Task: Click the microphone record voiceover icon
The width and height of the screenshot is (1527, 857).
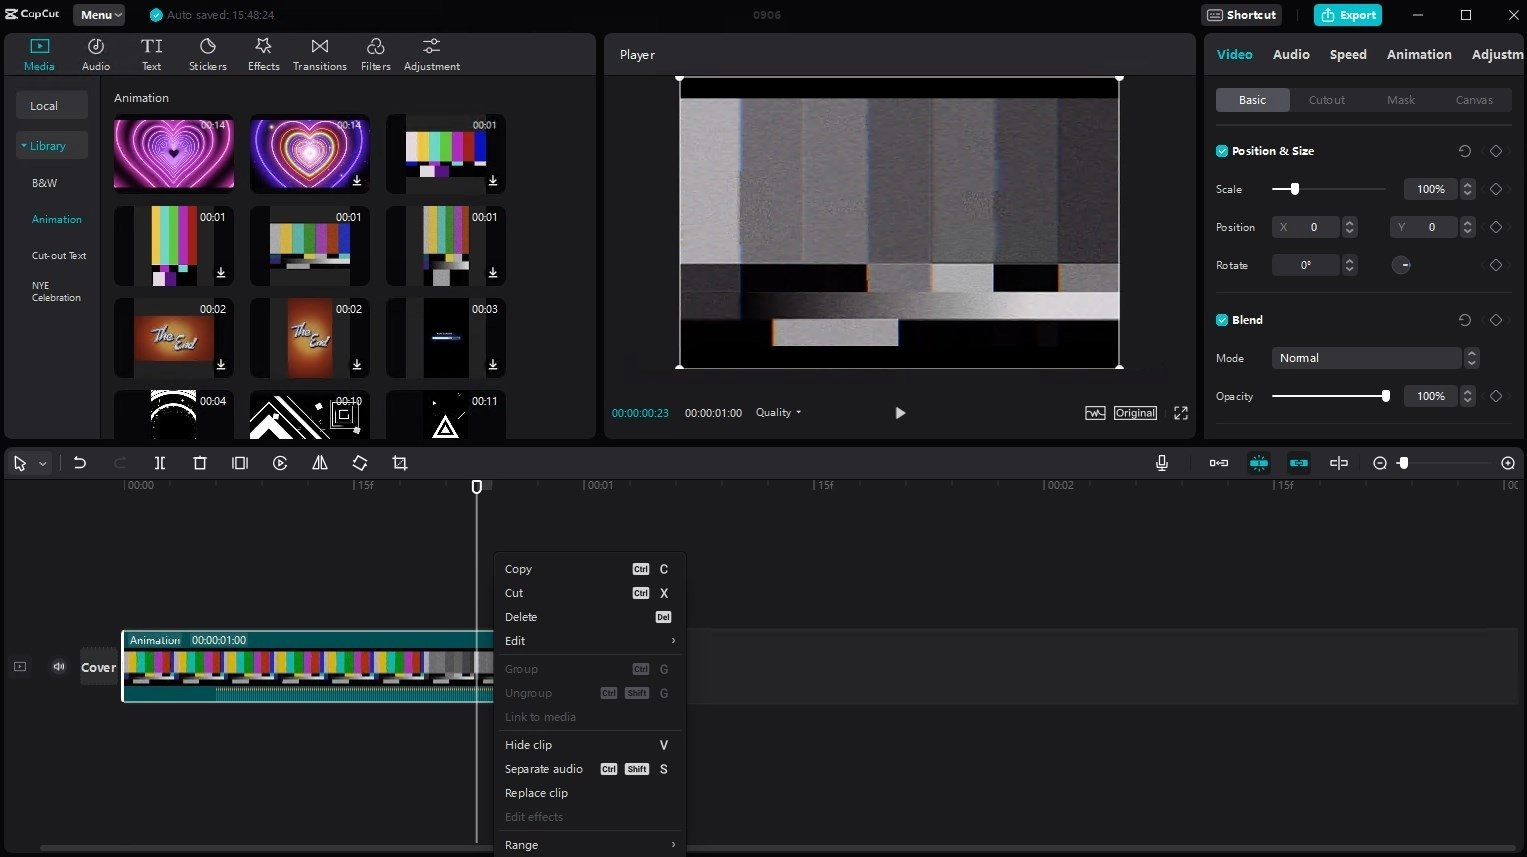Action: click(1162, 463)
